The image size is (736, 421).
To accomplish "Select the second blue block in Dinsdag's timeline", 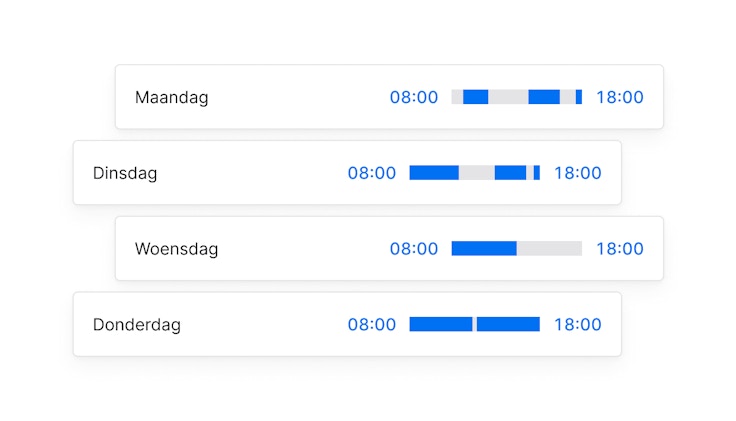I will coord(510,173).
